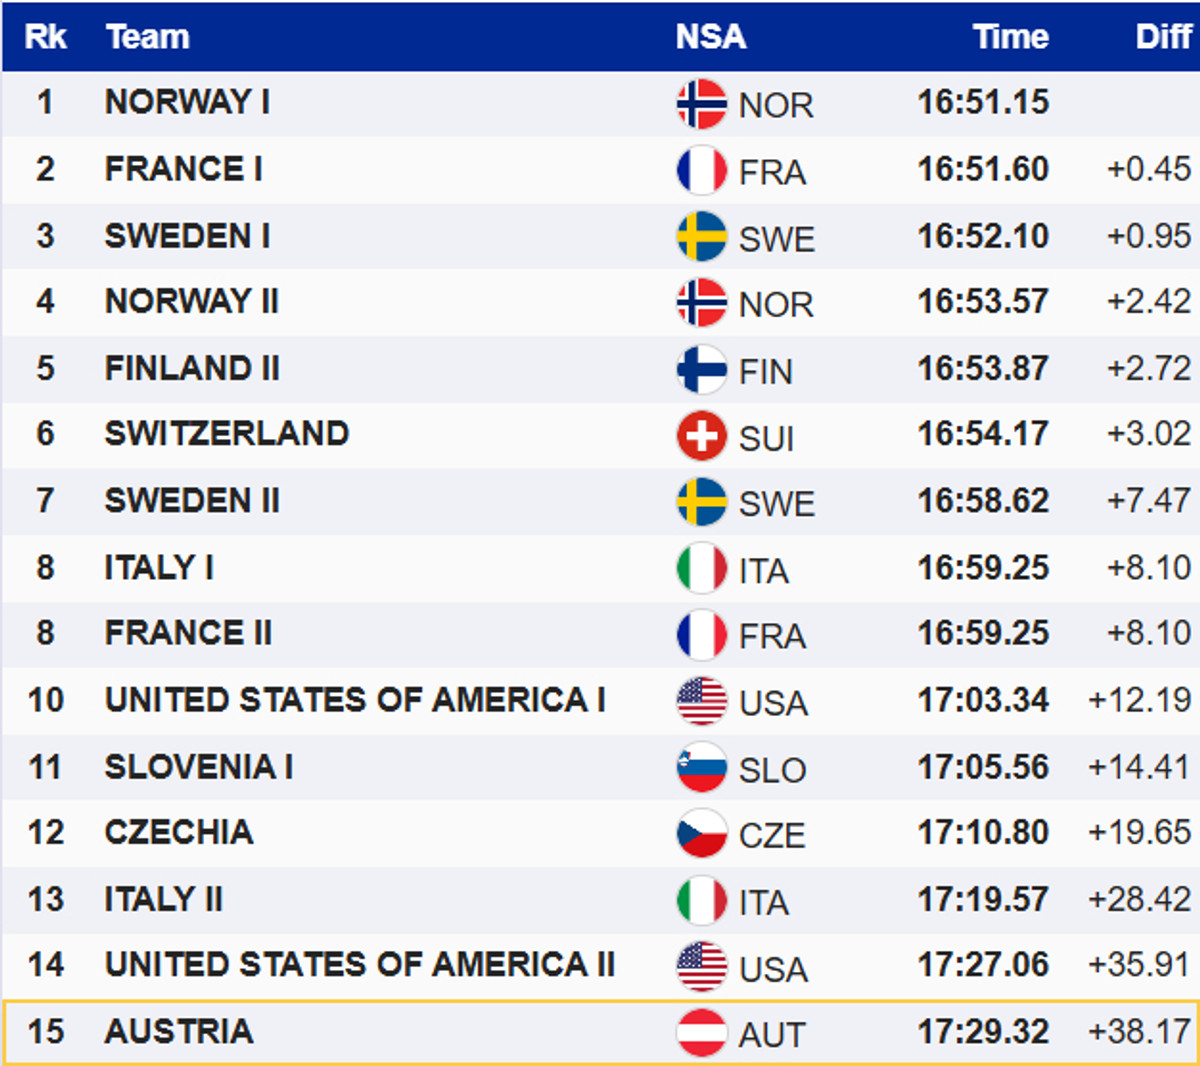Select UNITED STATES OF AMERICA II team name

(360, 964)
